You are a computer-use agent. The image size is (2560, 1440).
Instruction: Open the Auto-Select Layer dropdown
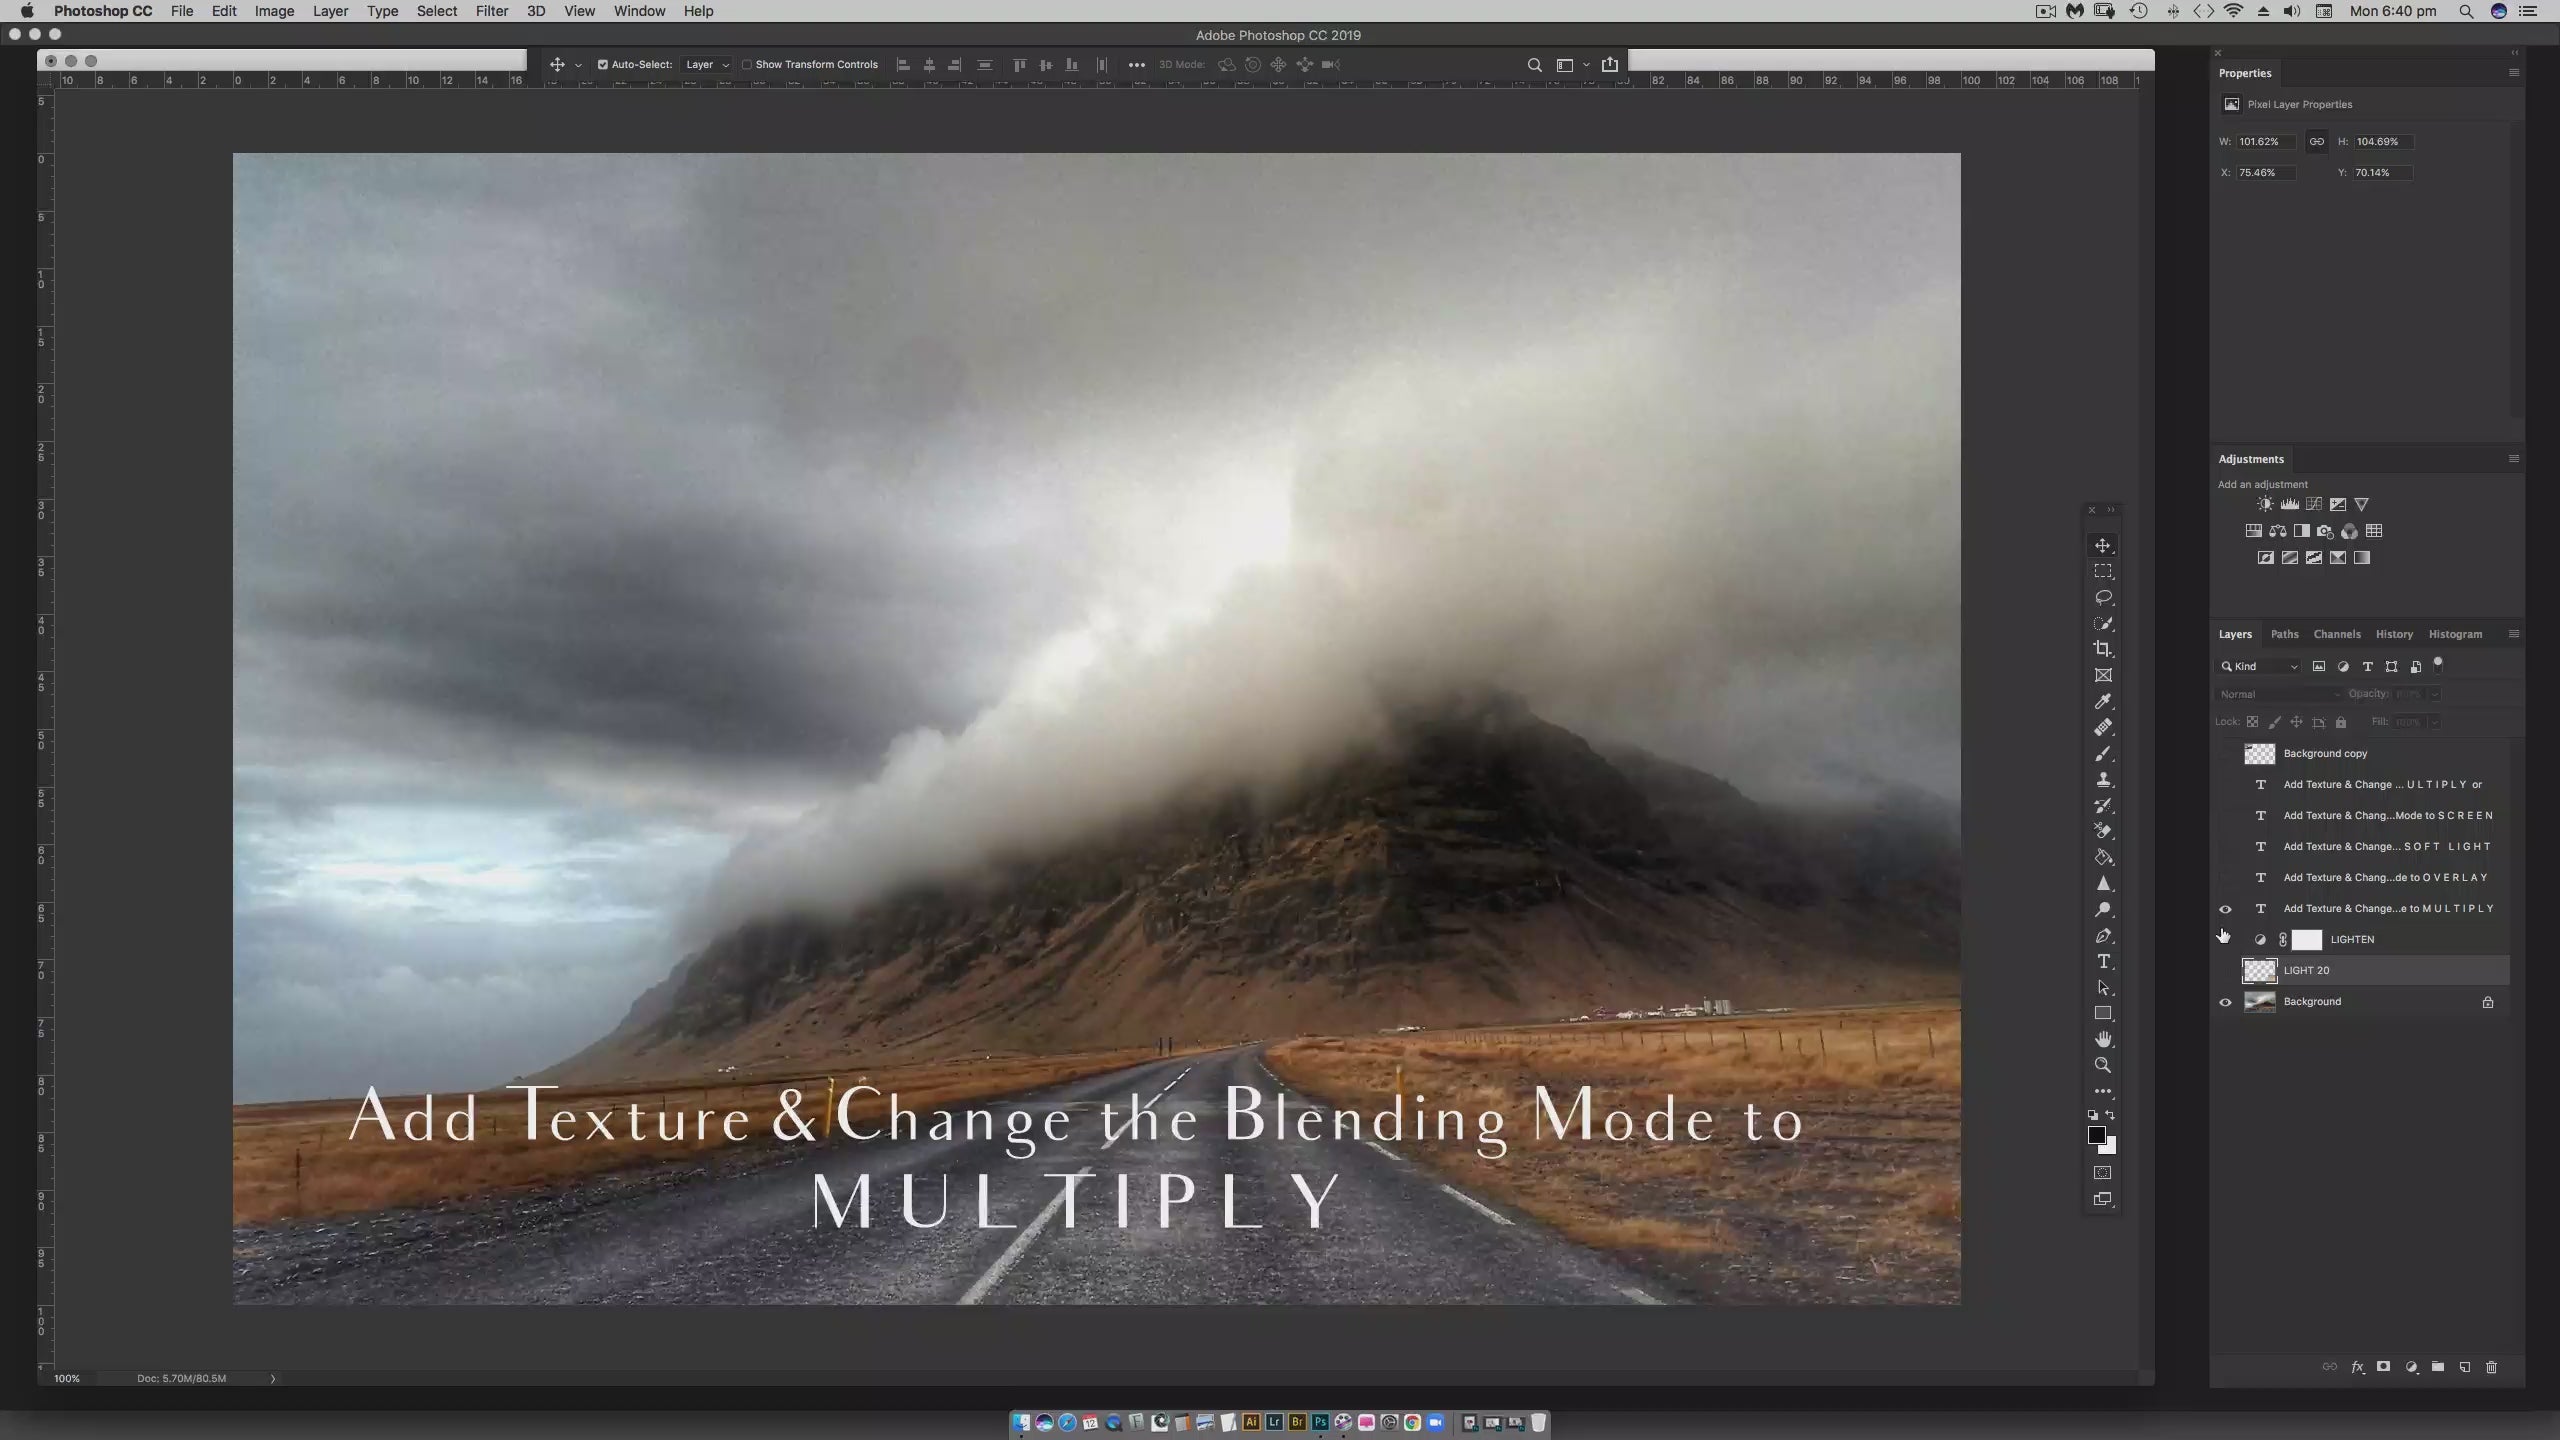[x=707, y=65]
